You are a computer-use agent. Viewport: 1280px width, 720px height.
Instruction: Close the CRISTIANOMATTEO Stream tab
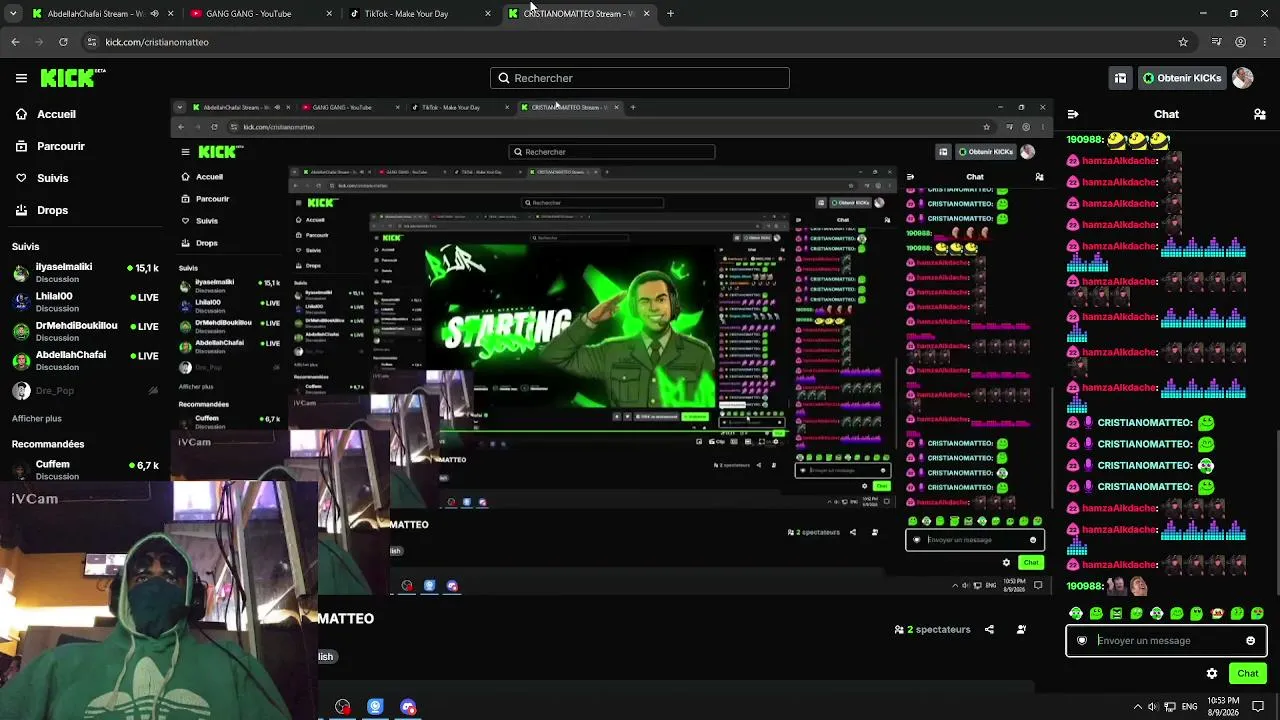(646, 14)
